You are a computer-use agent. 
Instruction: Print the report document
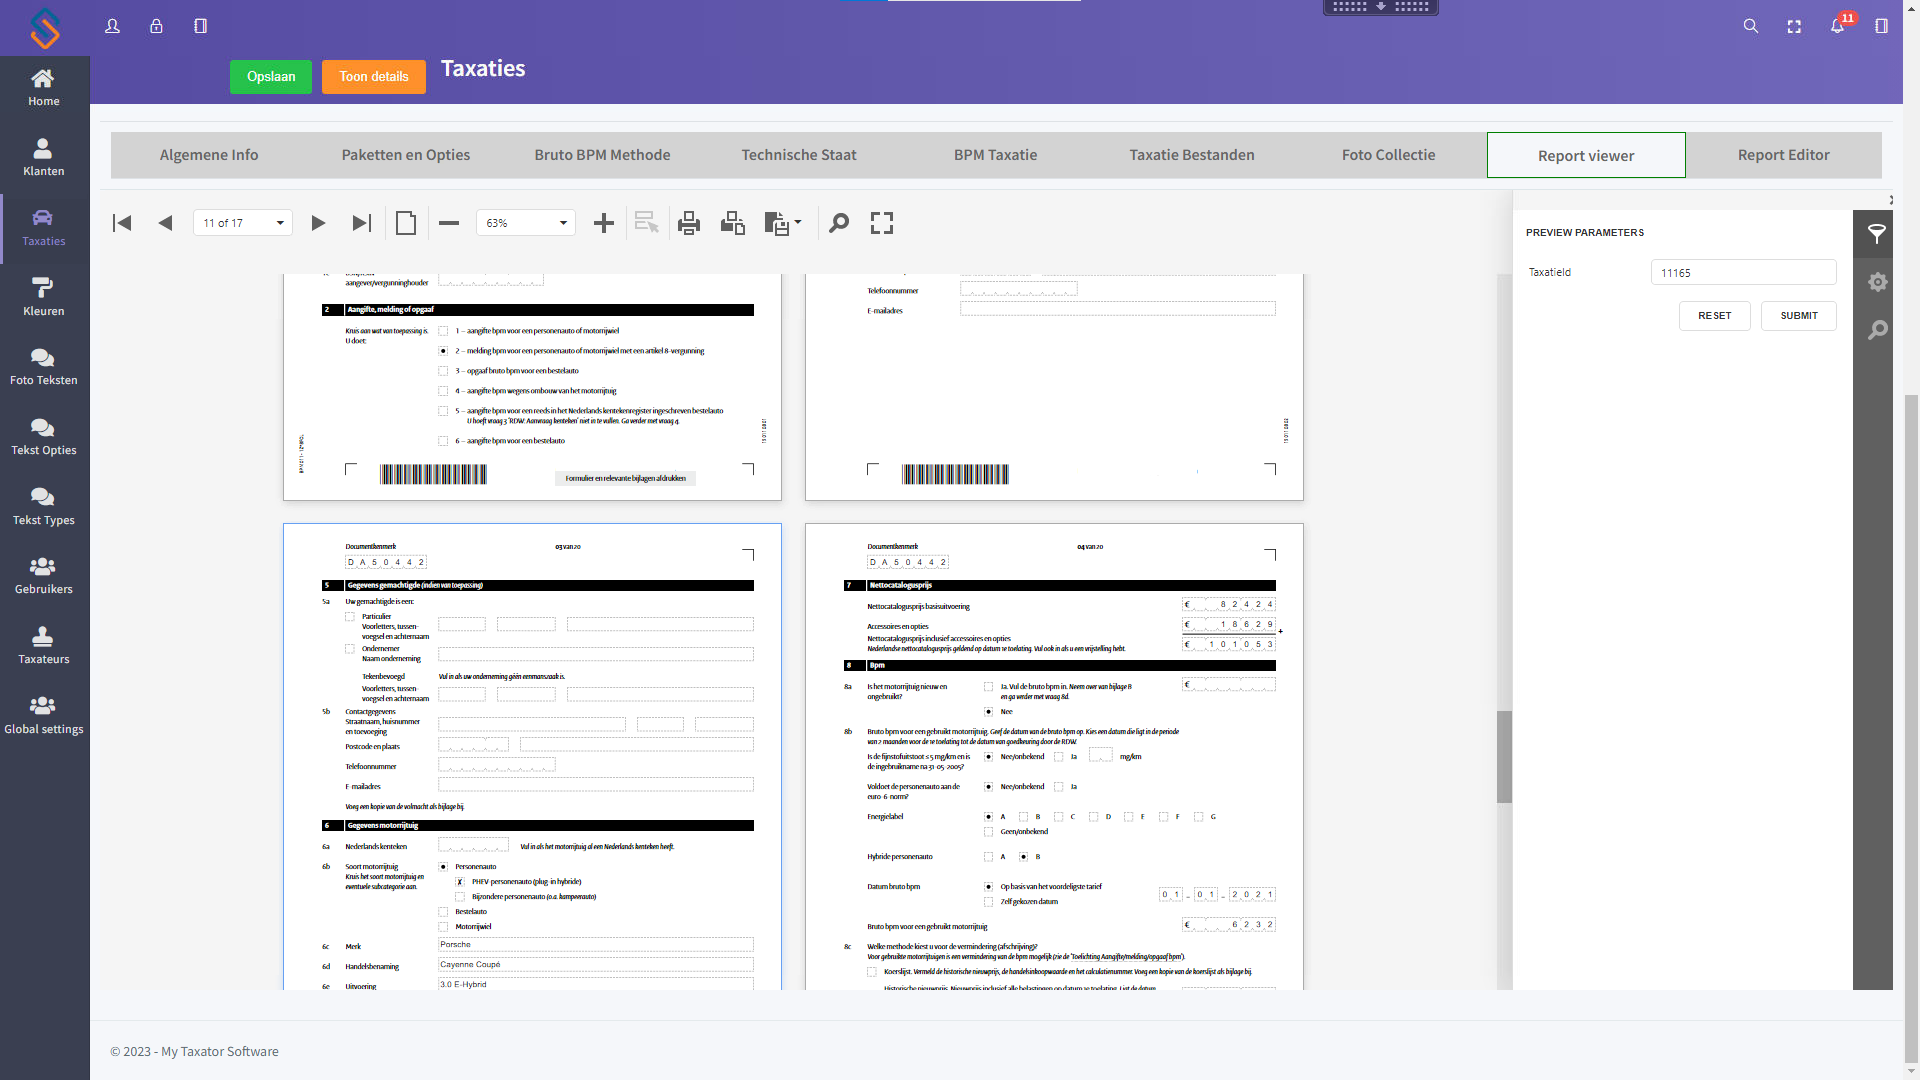click(x=689, y=223)
